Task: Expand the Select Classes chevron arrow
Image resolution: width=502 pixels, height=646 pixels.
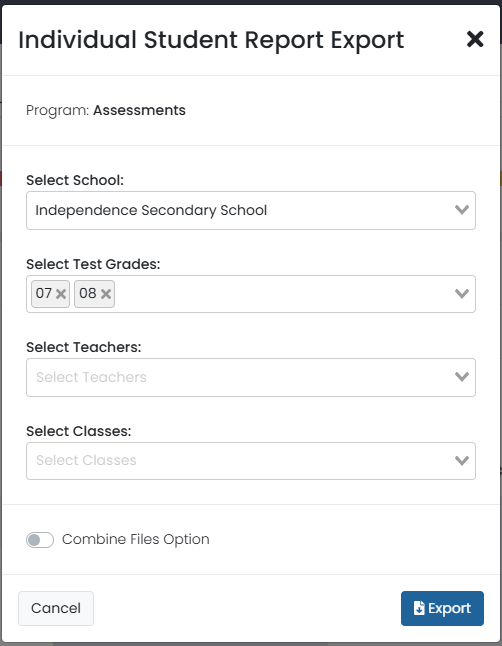Action: pyautogui.click(x=462, y=460)
